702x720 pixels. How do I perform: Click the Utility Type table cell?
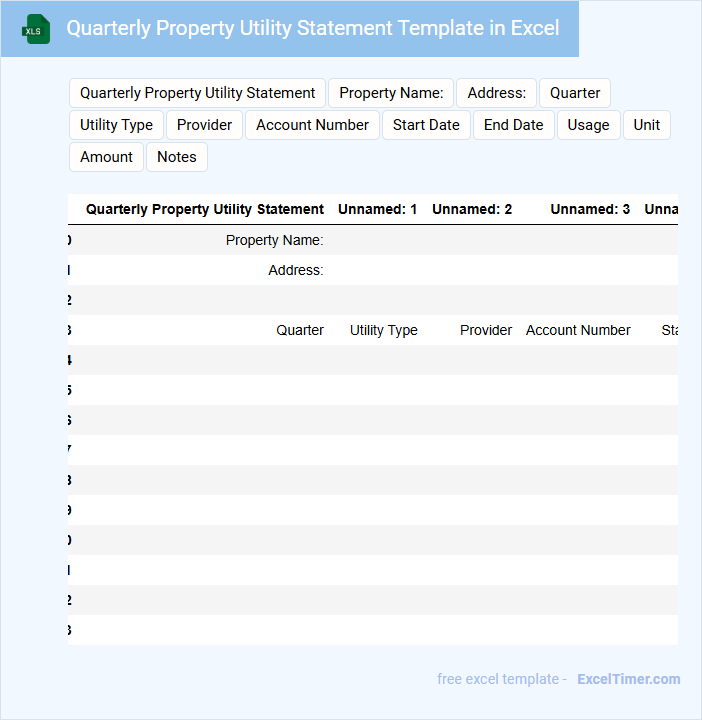pos(384,330)
